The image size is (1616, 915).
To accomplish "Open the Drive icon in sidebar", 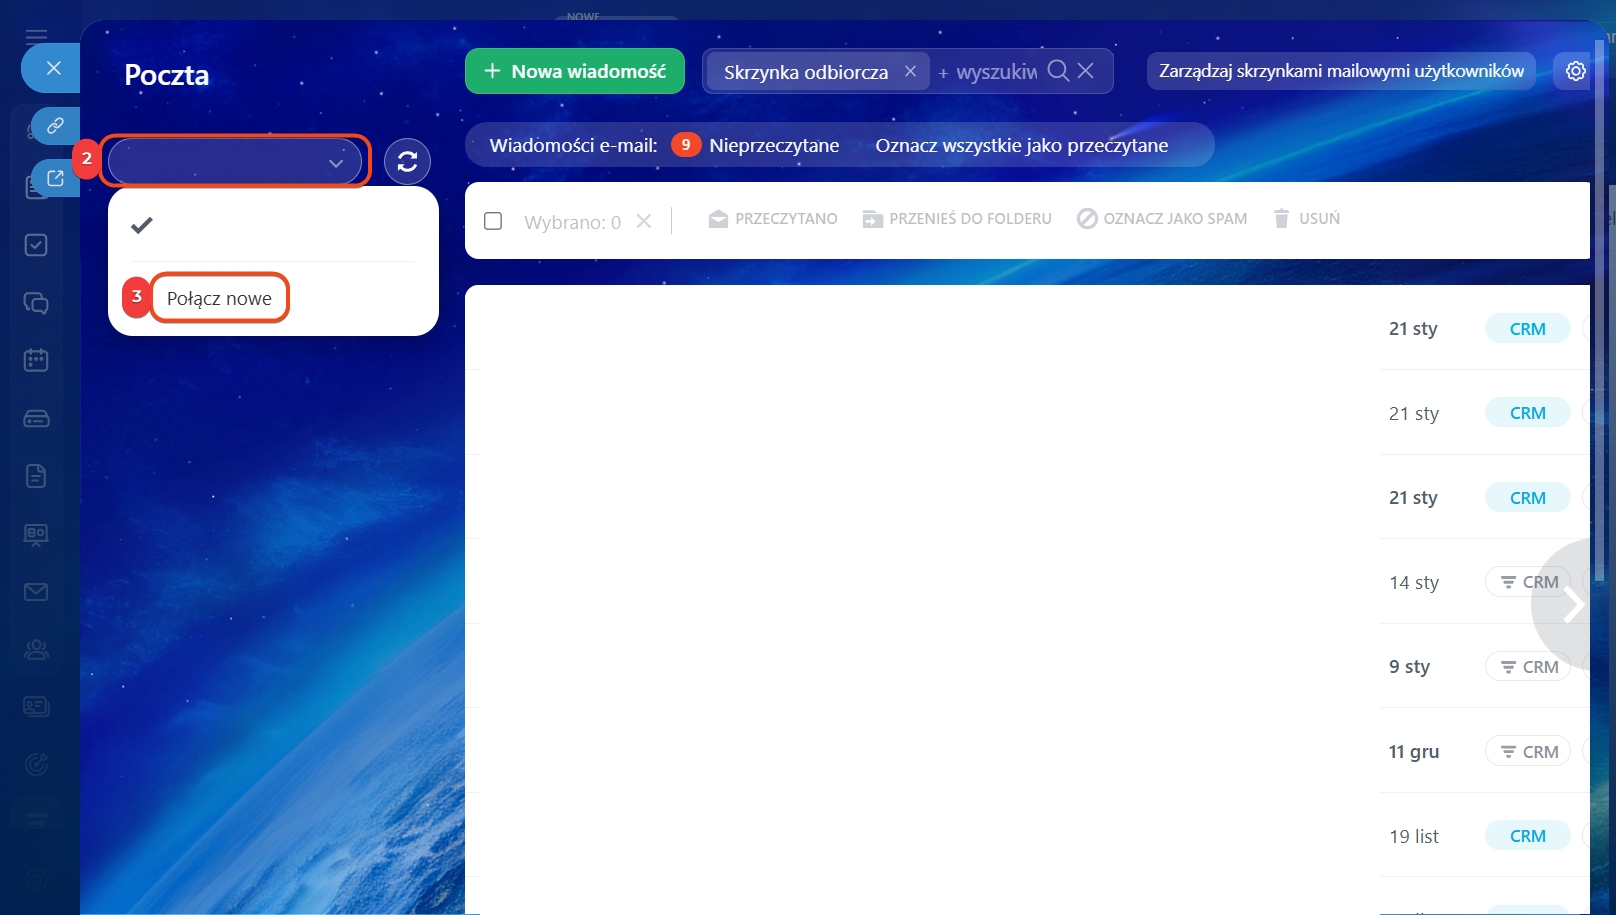I will click(36, 418).
